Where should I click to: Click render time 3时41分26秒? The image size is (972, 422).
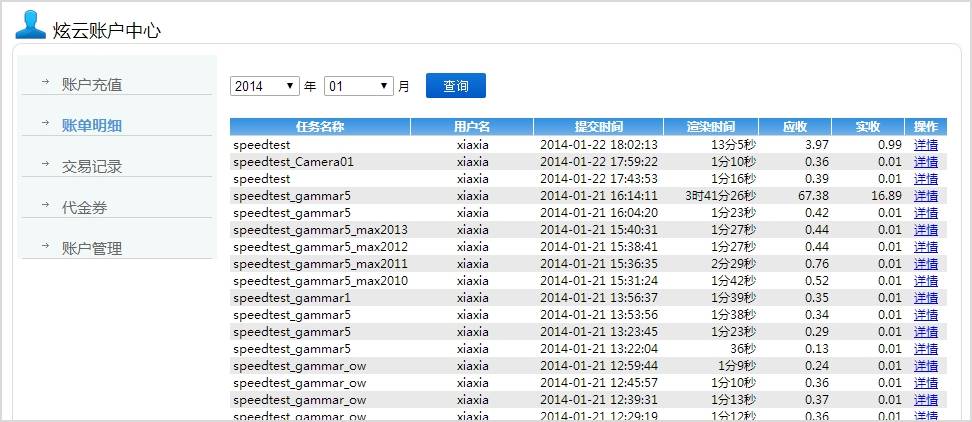click(x=720, y=196)
